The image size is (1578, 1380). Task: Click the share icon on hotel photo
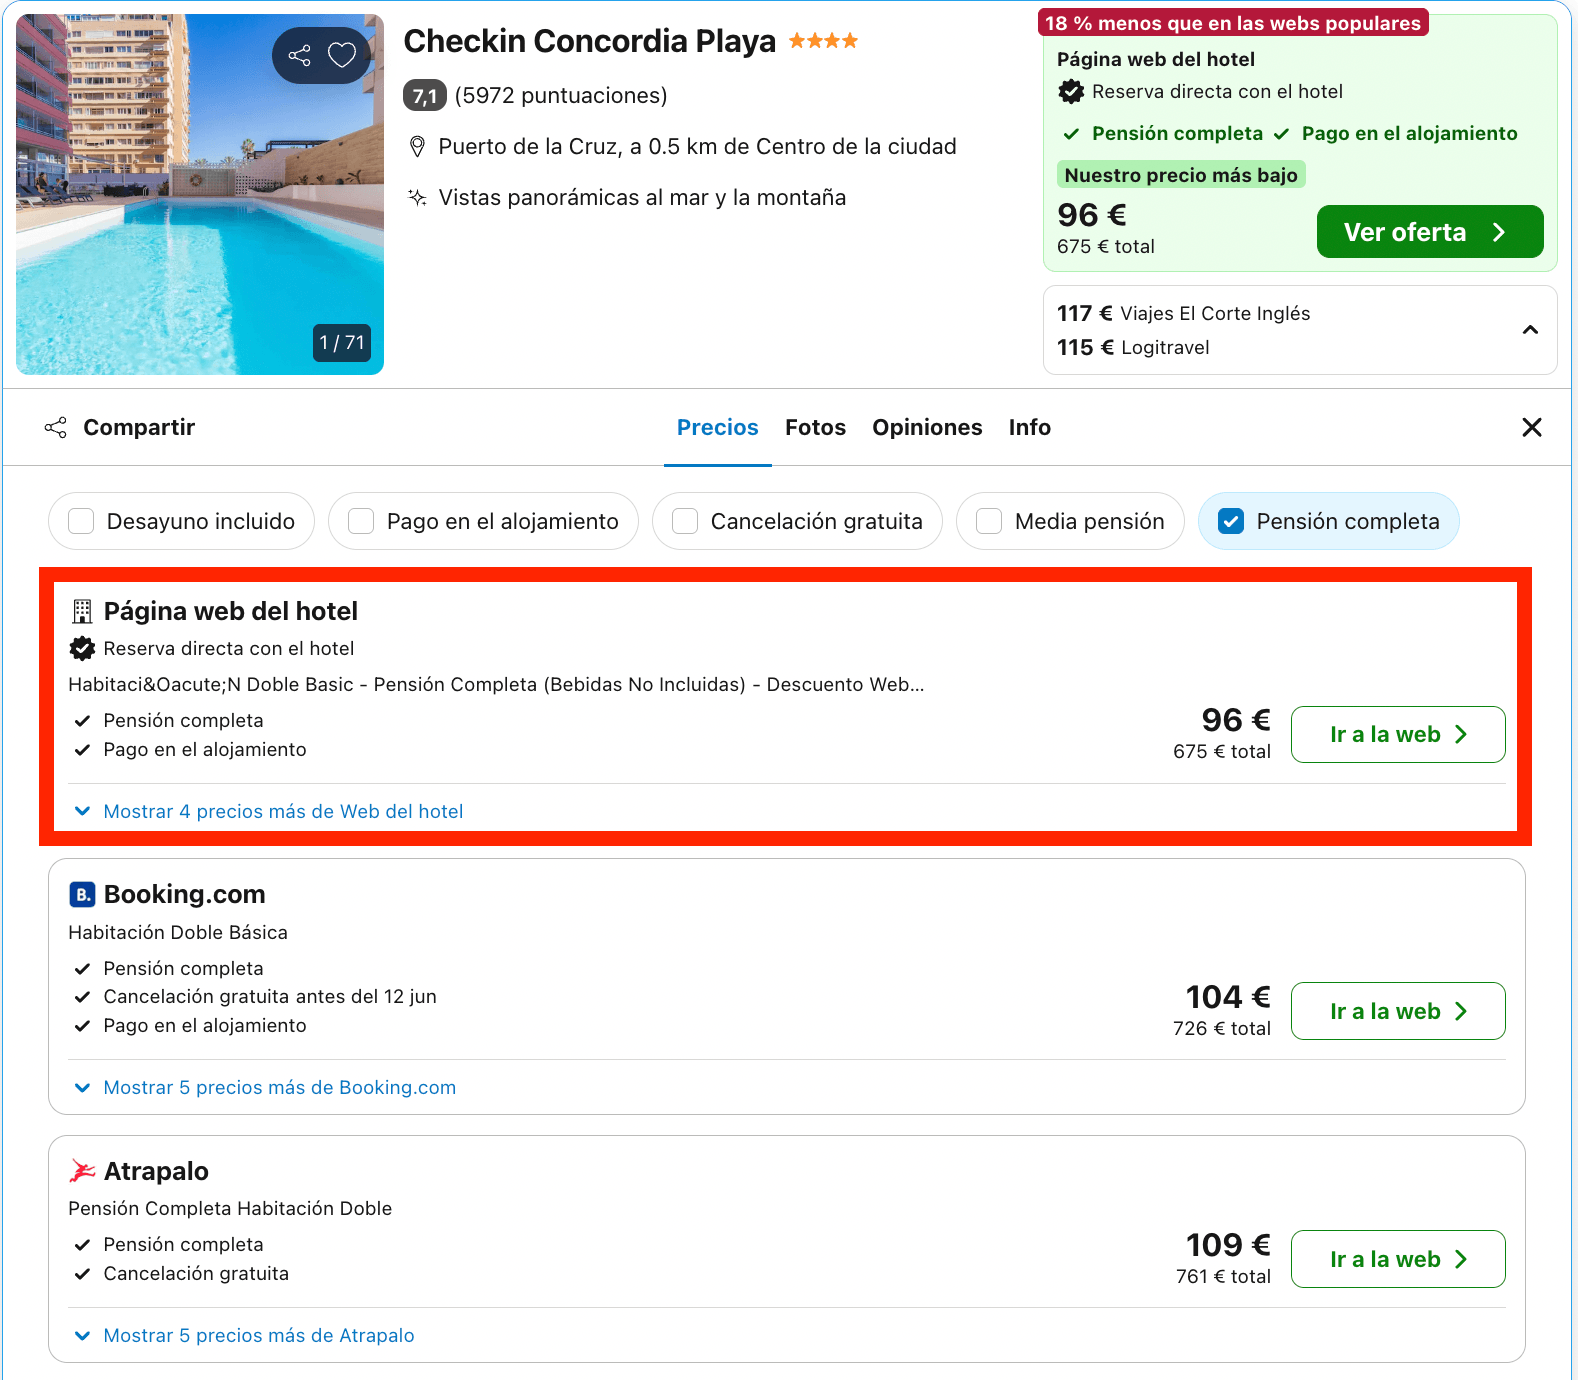click(299, 55)
